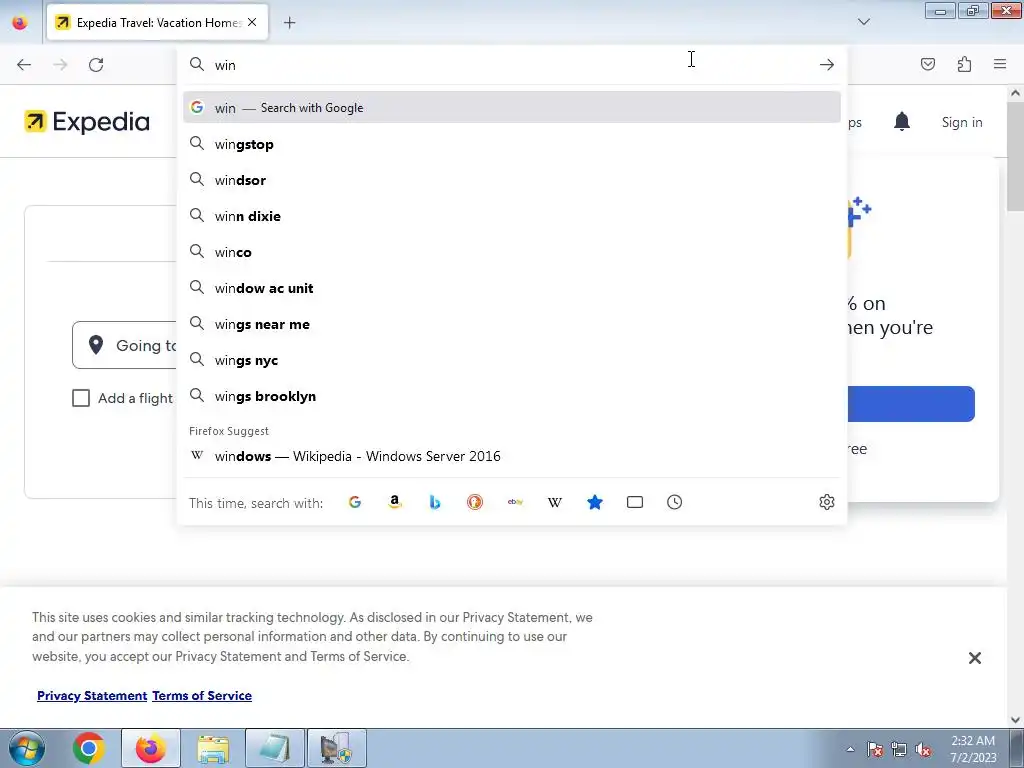1024x768 pixels.
Task: Open the Extensions puzzle icon
Action: coord(964,64)
